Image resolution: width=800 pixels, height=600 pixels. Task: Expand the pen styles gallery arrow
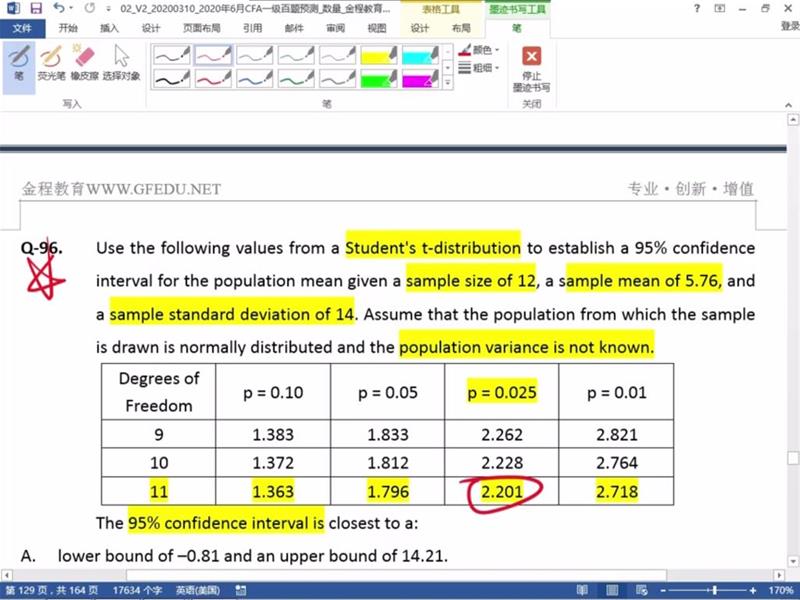(448, 84)
